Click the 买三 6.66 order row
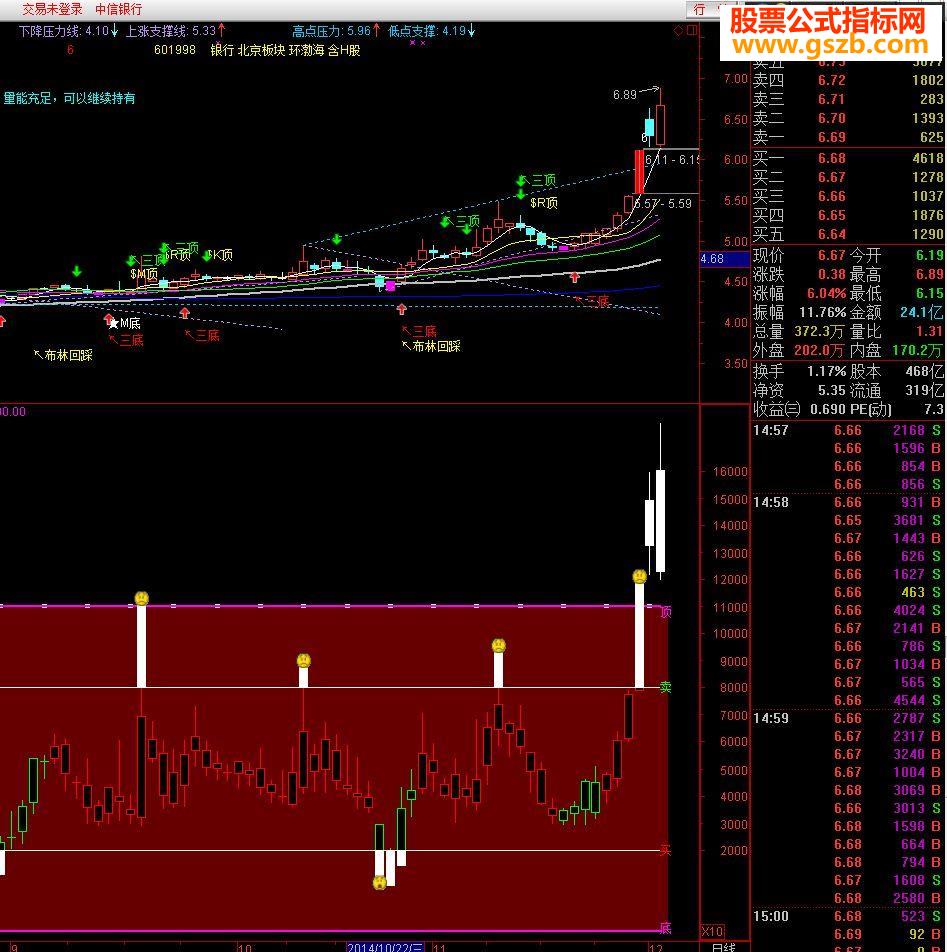Screen dimensions: 947x952 pos(848,196)
